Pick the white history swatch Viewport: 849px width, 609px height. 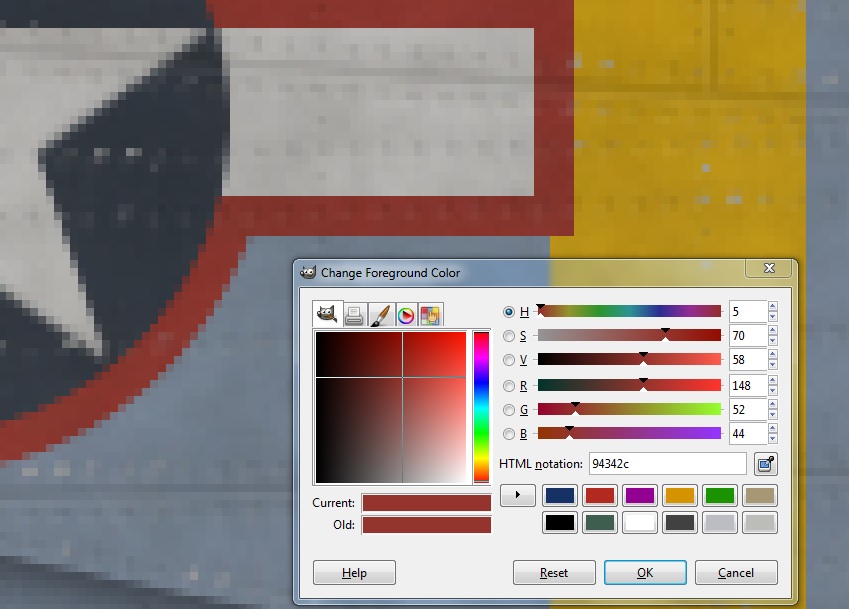pyautogui.click(x=639, y=522)
